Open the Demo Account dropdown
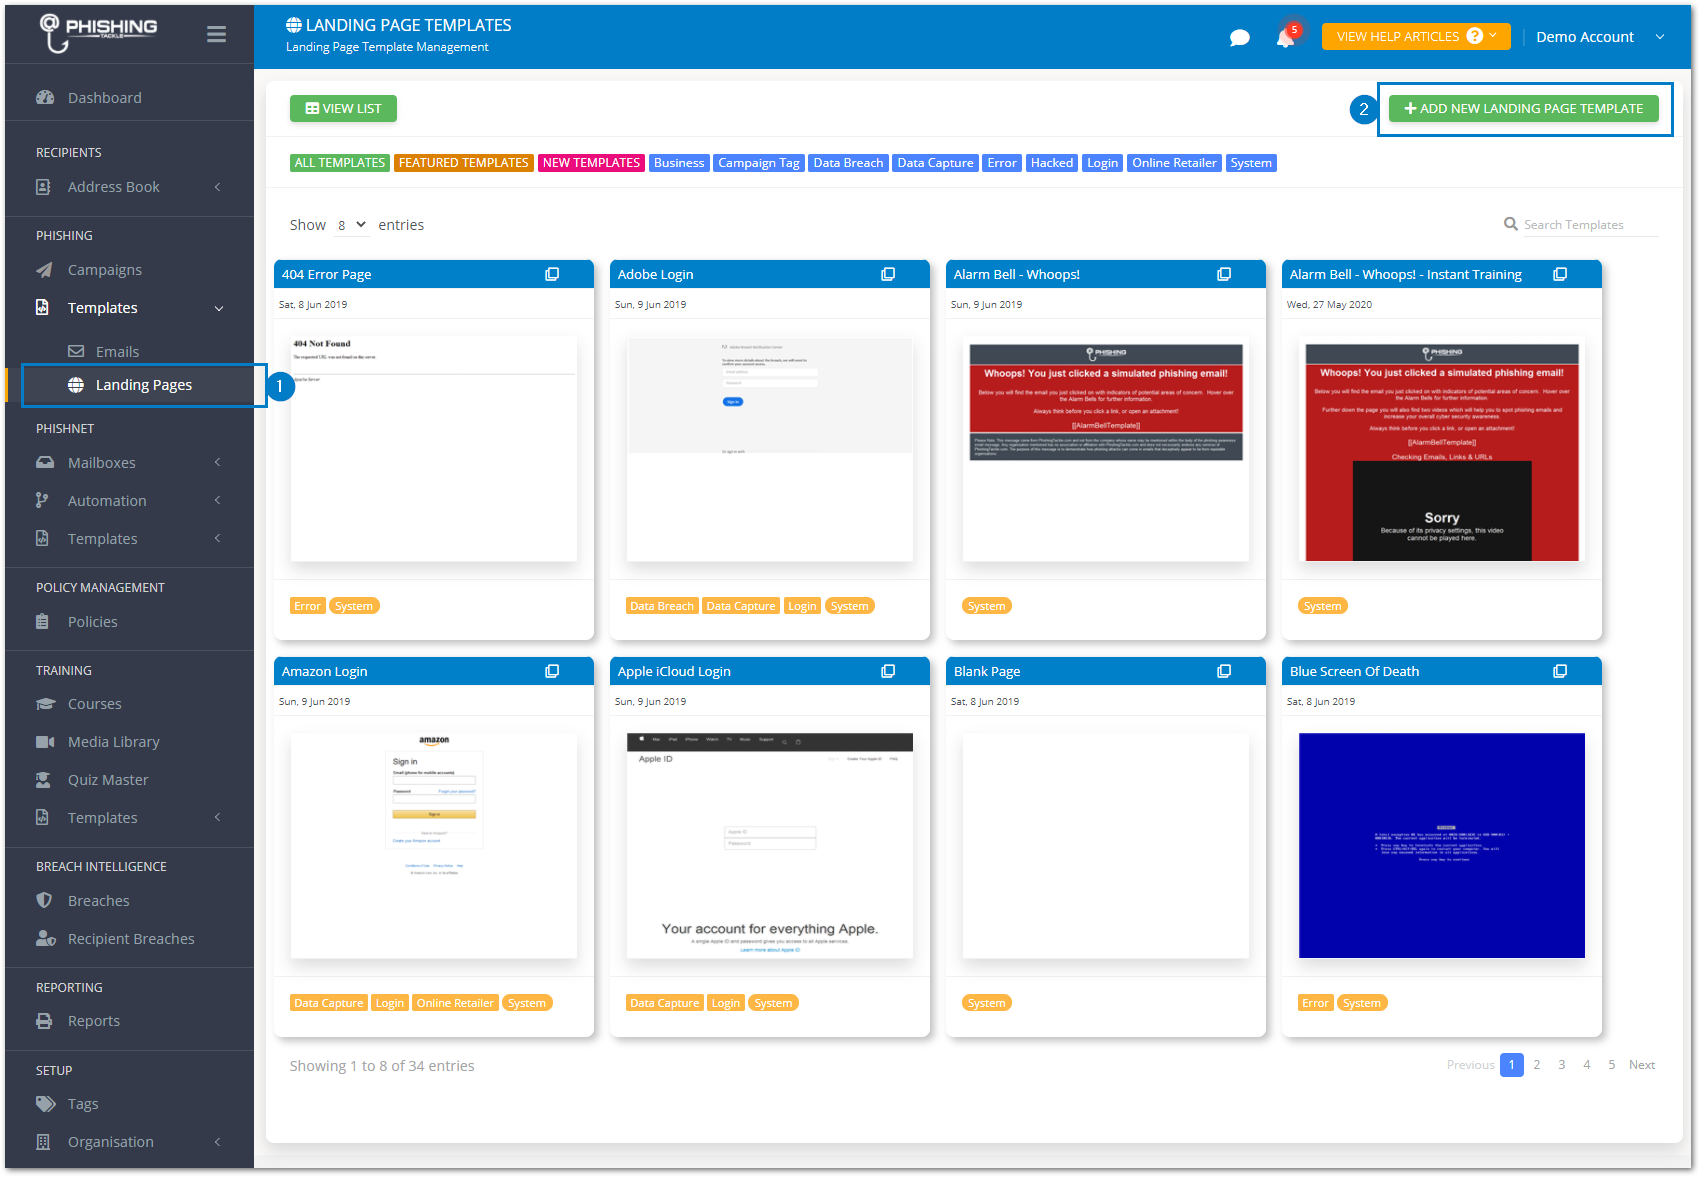 (1600, 37)
